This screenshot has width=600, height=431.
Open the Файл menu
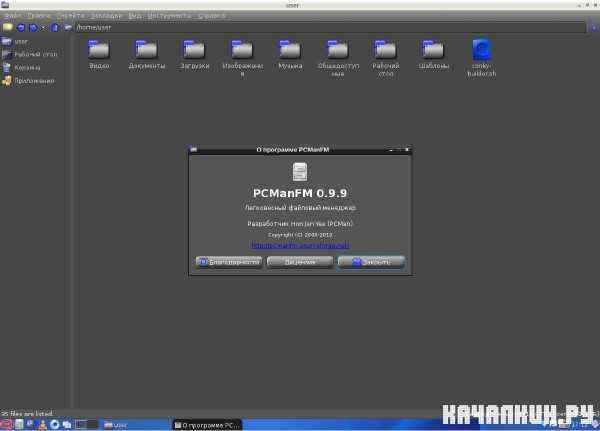coord(12,16)
